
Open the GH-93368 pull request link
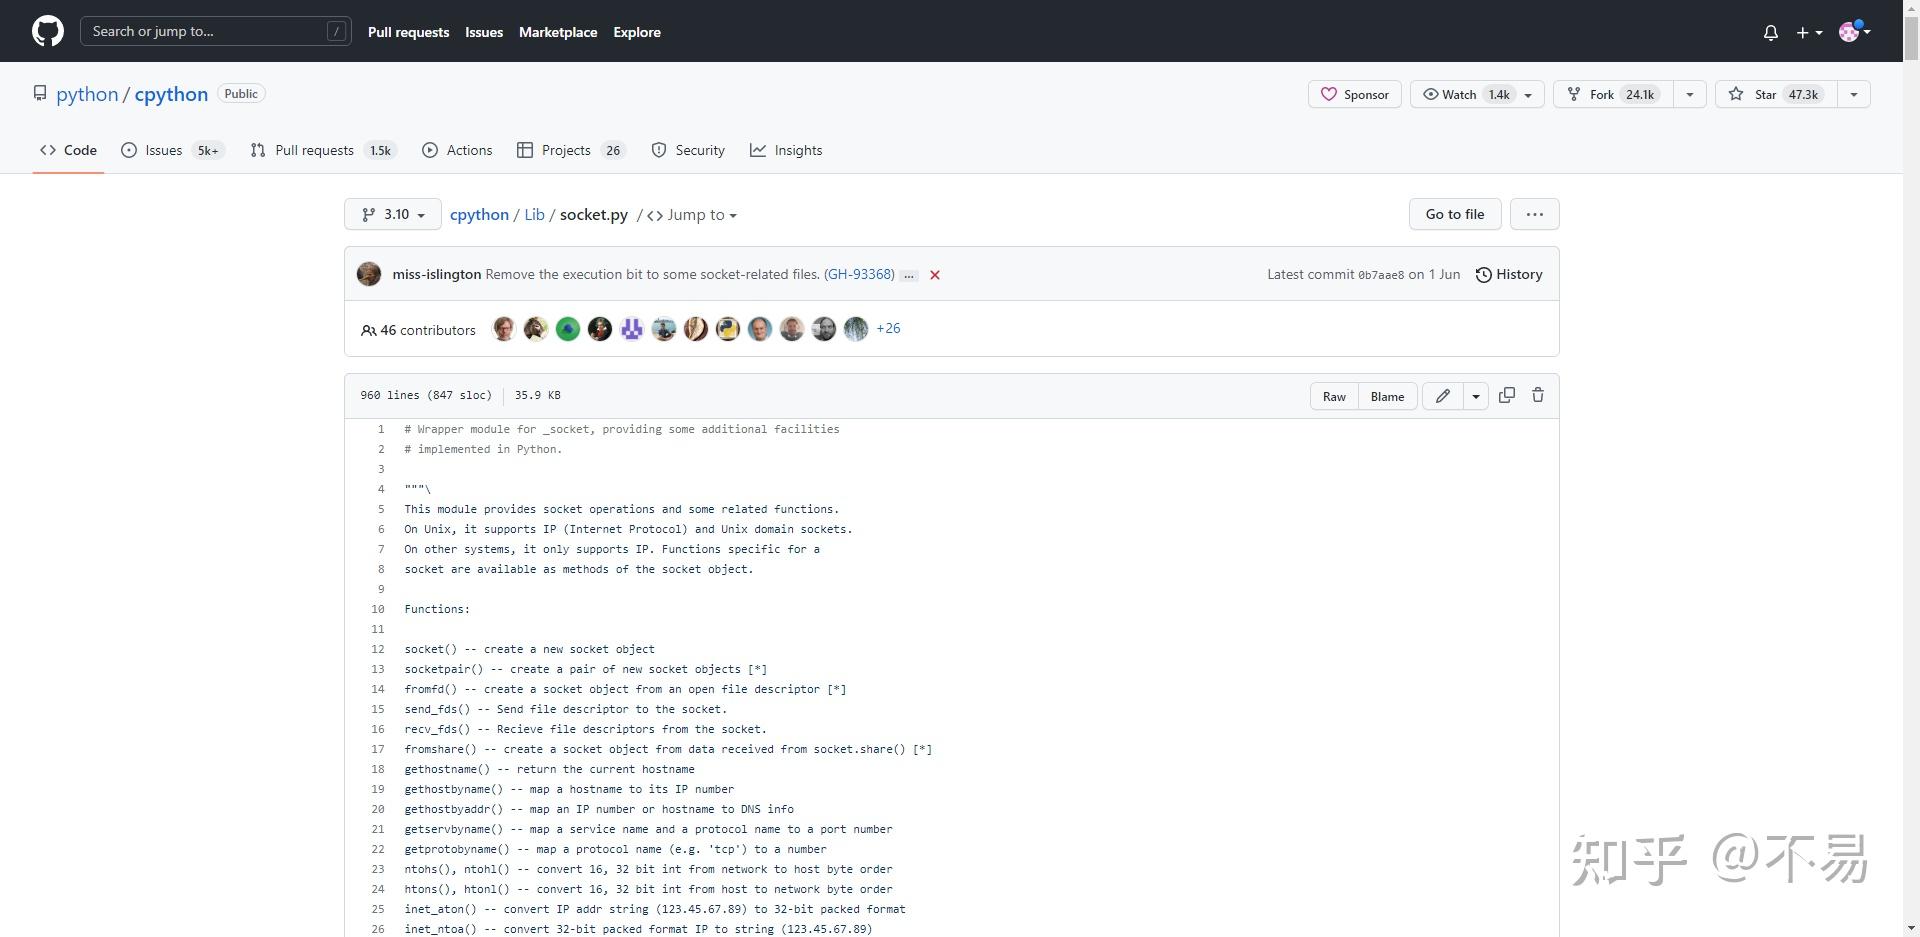[x=859, y=274]
